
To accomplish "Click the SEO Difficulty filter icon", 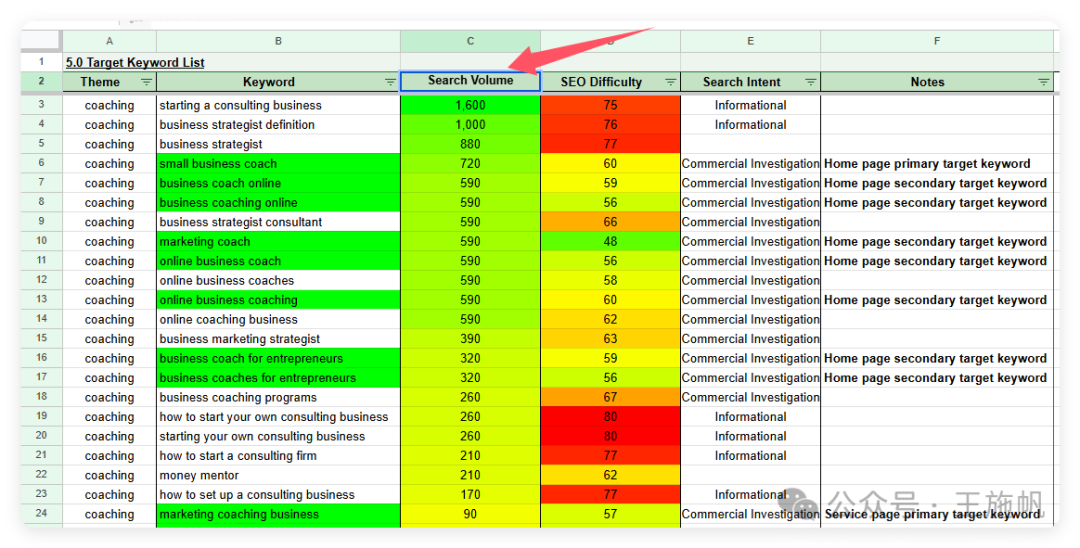I will [670, 82].
